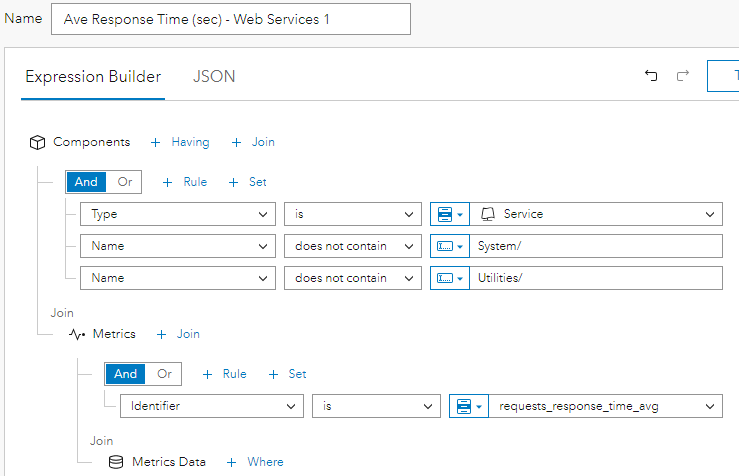Add a Join to Metrics
The image size is (739, 476).
click(178, 334)
